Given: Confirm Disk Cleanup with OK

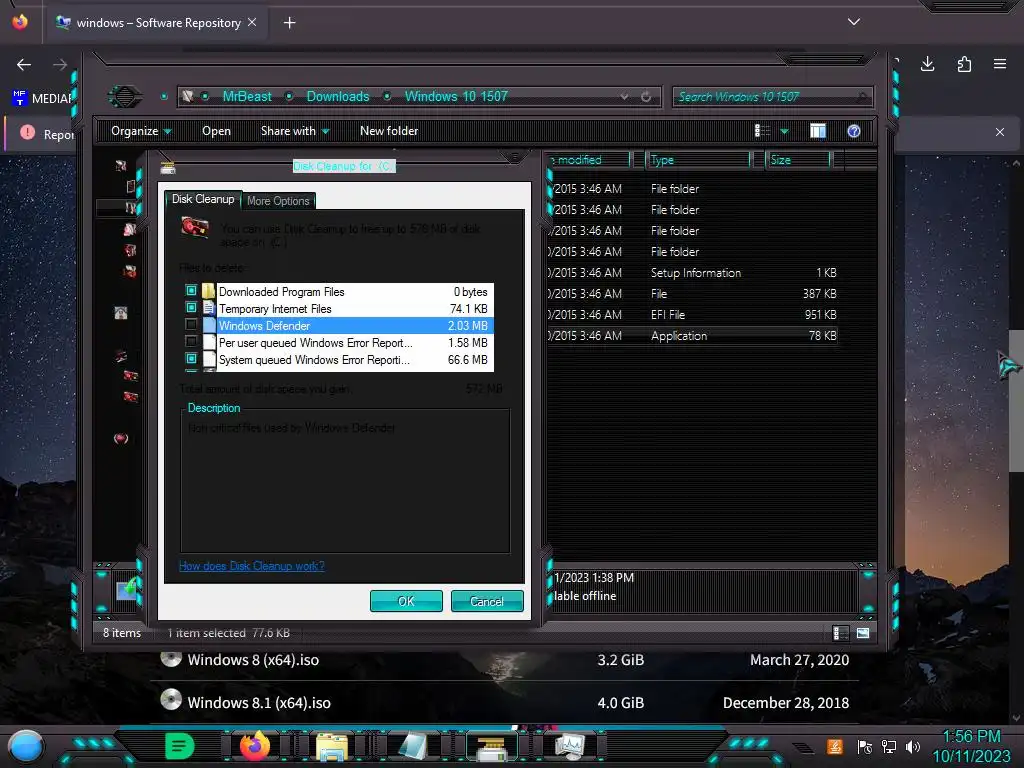Looking at the screenshot, I should (406, 601).
